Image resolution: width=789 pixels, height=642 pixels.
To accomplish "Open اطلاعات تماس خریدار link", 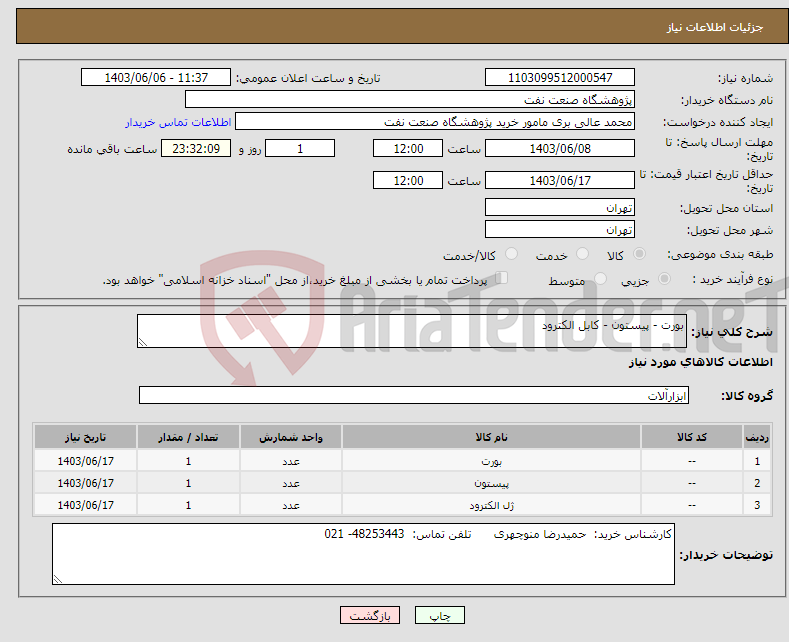I will [x=178, y=122].
